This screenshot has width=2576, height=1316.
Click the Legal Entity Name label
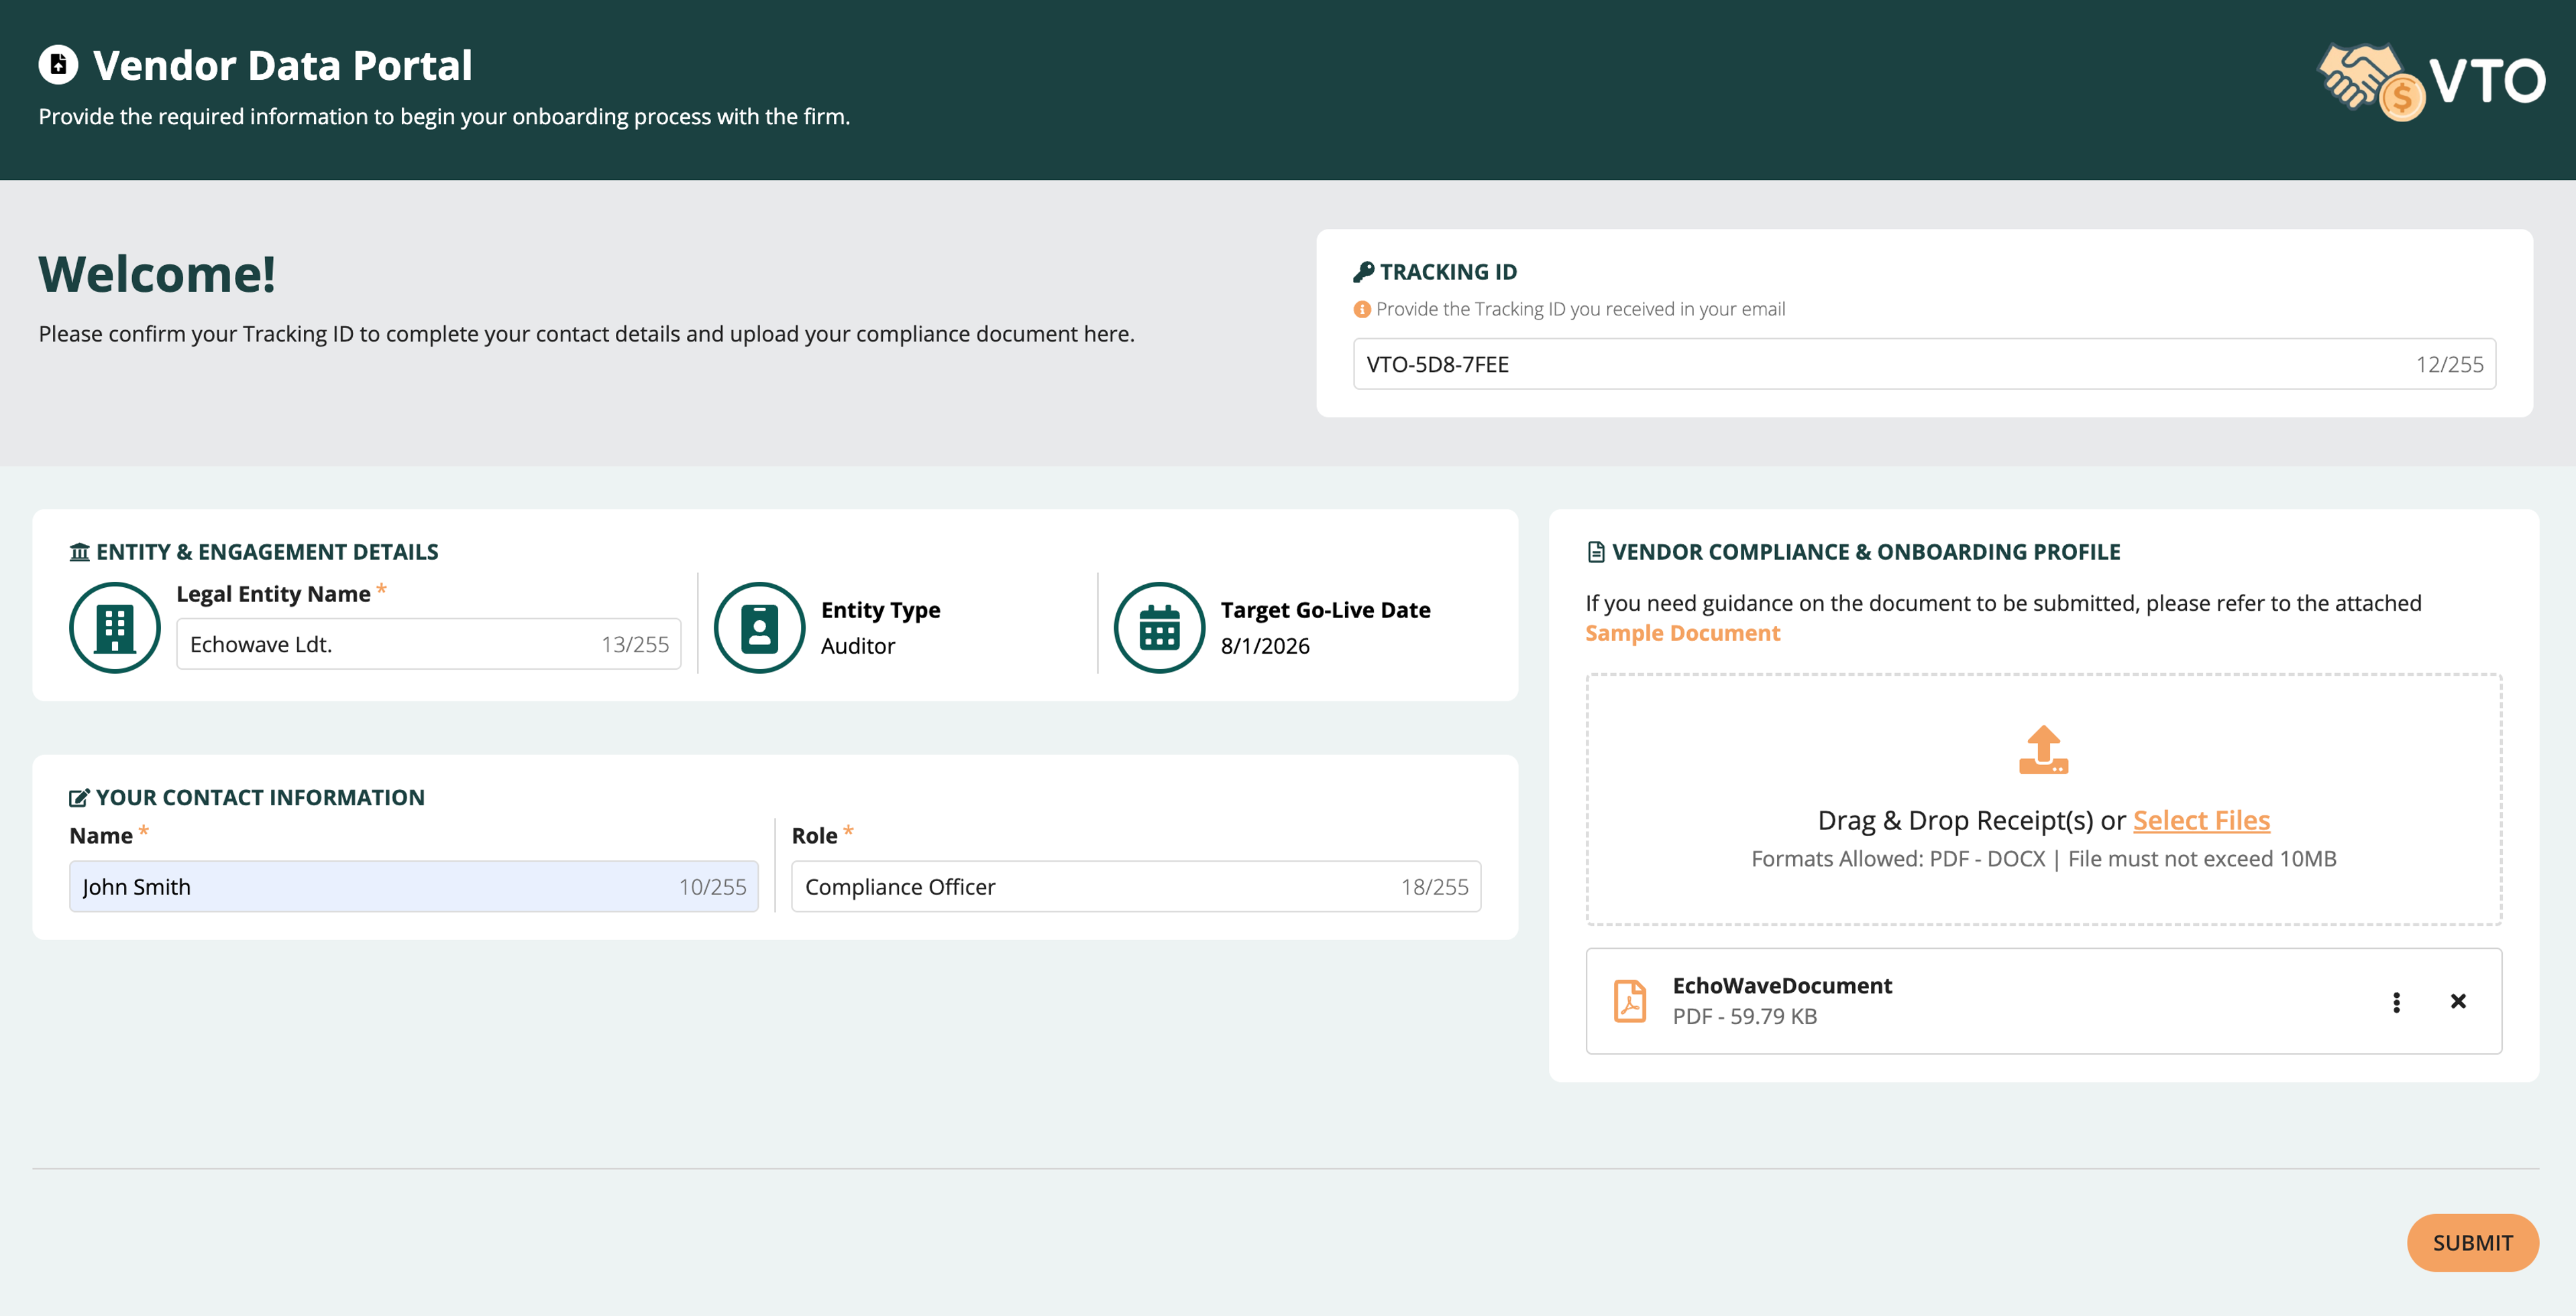pyautogui.click(x=273, y=594)
